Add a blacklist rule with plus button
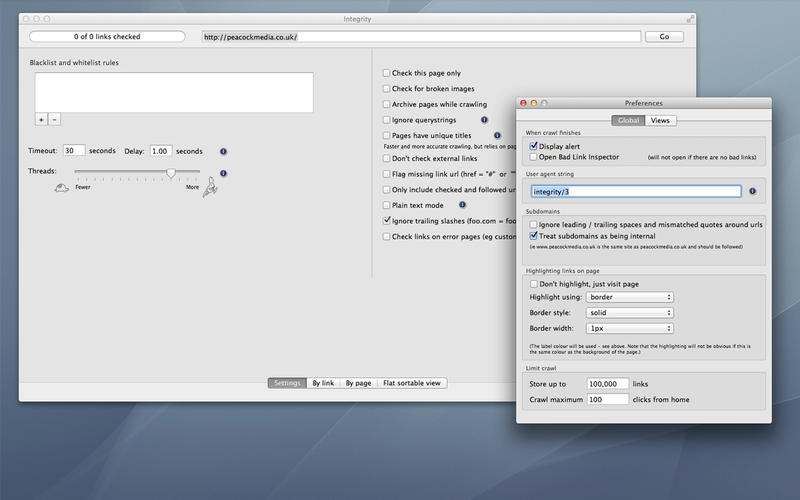Screen dimensions: 800x500 point(41,119)
